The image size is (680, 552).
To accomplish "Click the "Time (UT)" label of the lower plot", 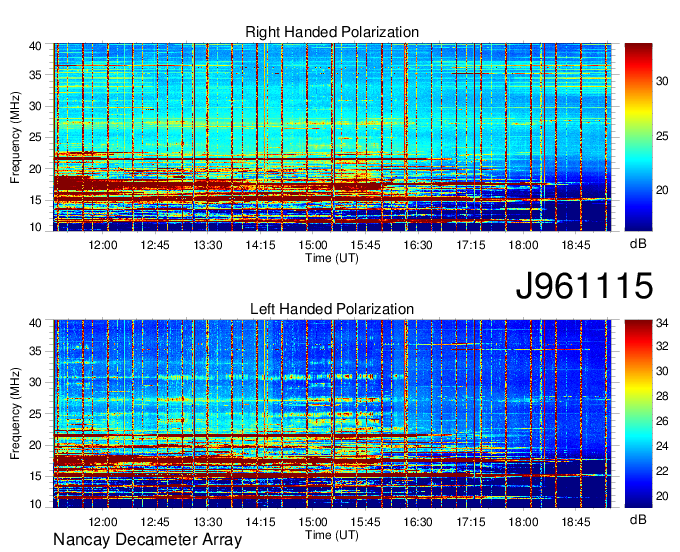I will 332,535.
